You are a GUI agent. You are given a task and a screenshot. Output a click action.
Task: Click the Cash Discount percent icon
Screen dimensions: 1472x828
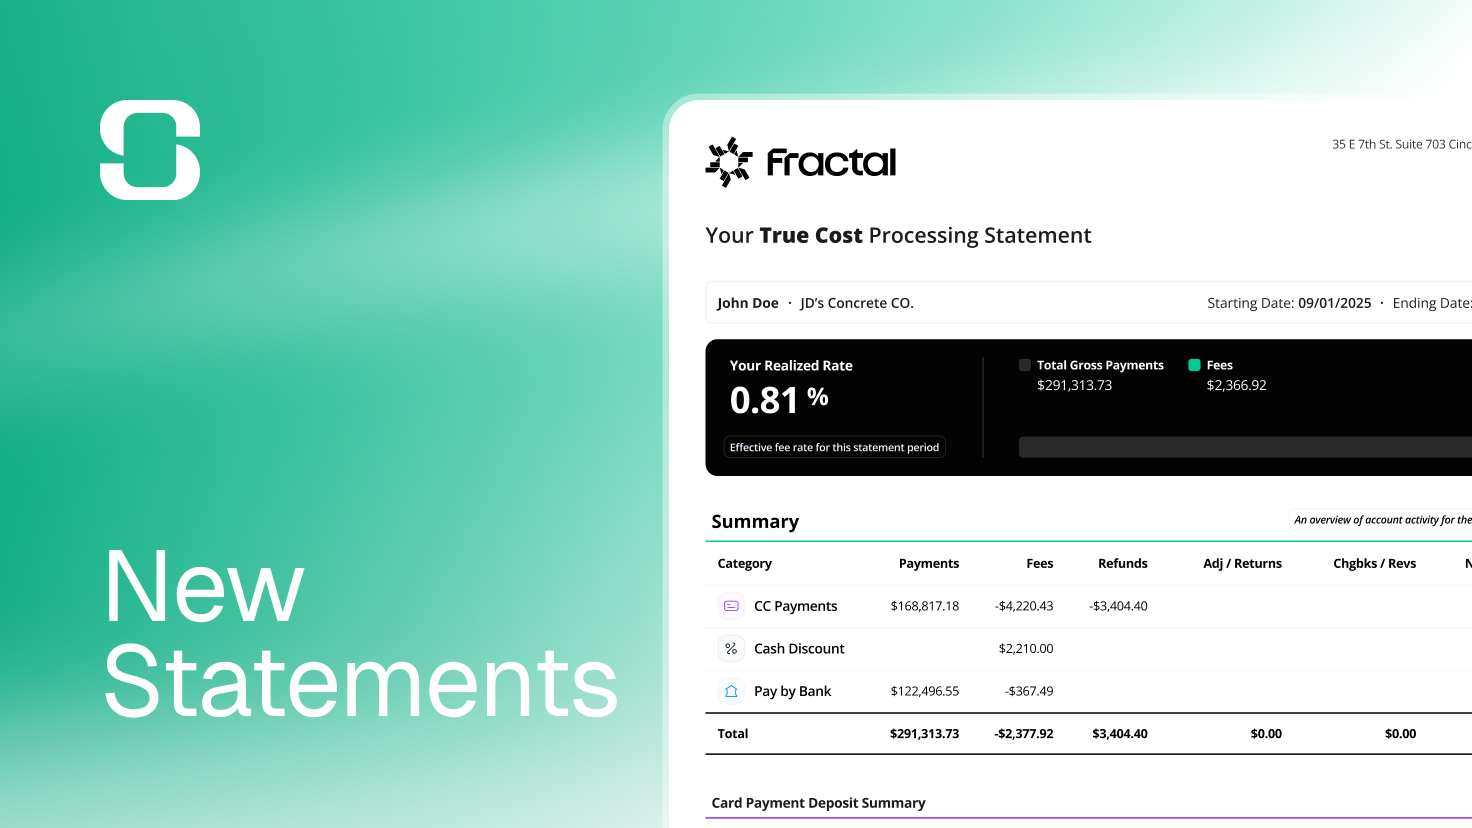click(x=731, y=649)
